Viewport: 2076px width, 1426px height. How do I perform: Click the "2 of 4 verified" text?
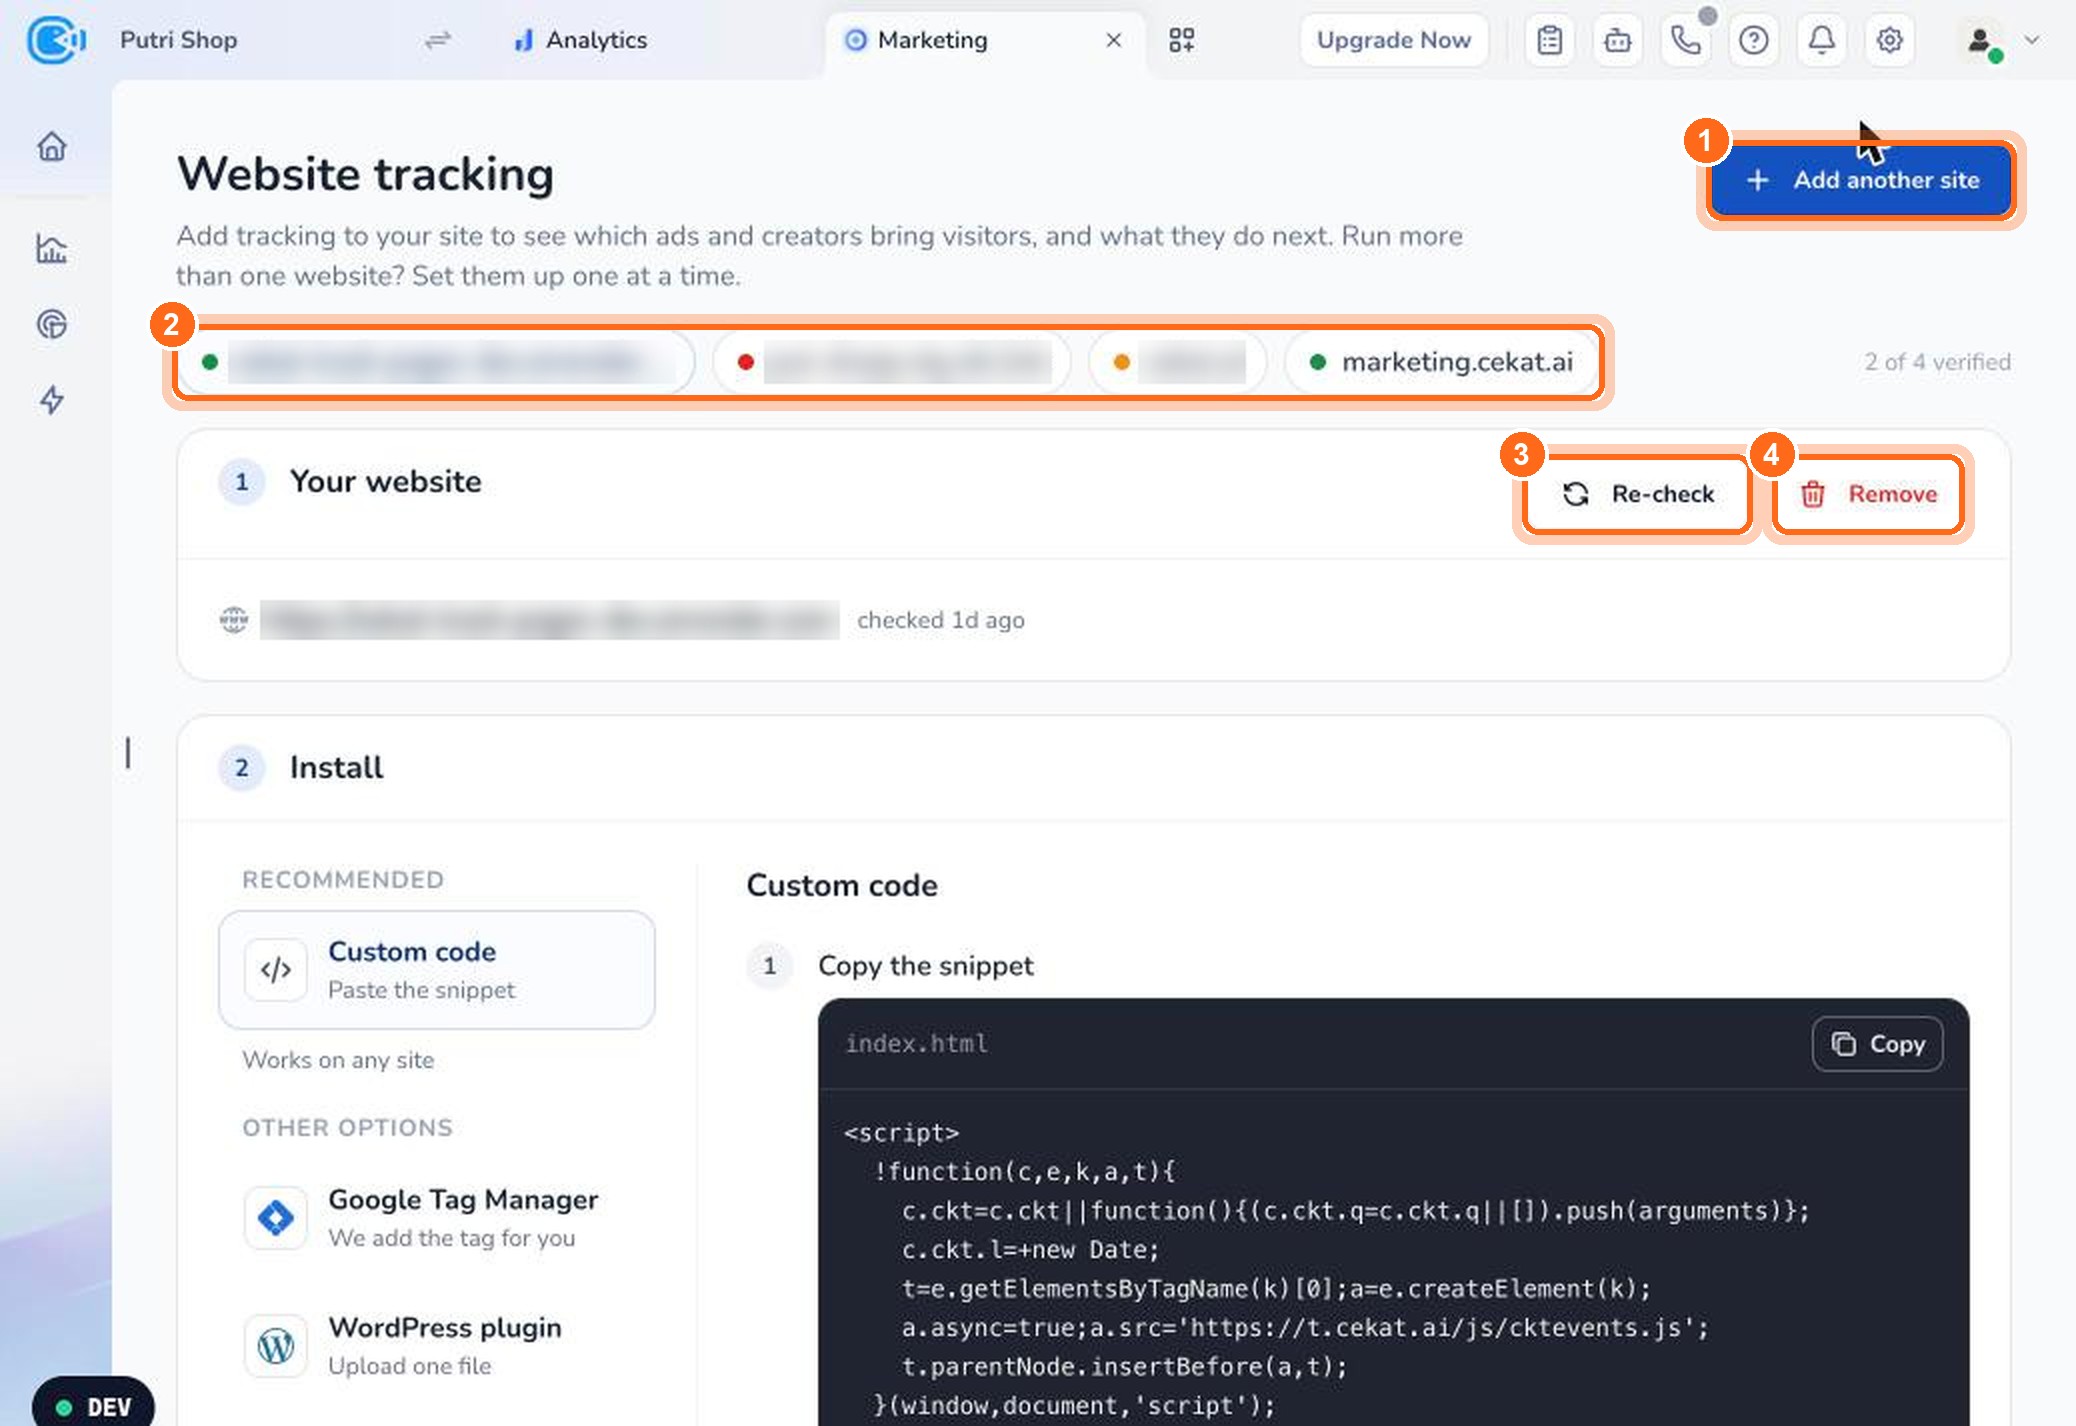1937,362
